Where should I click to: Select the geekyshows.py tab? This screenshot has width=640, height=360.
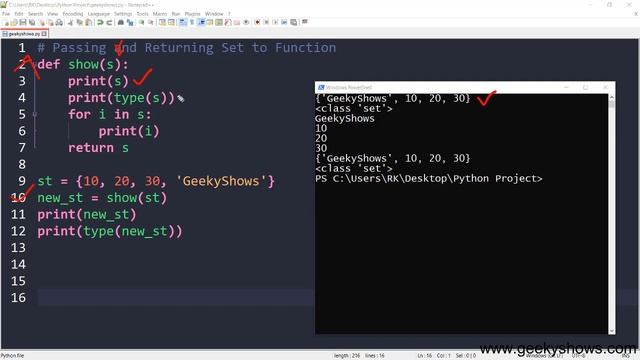24,34
